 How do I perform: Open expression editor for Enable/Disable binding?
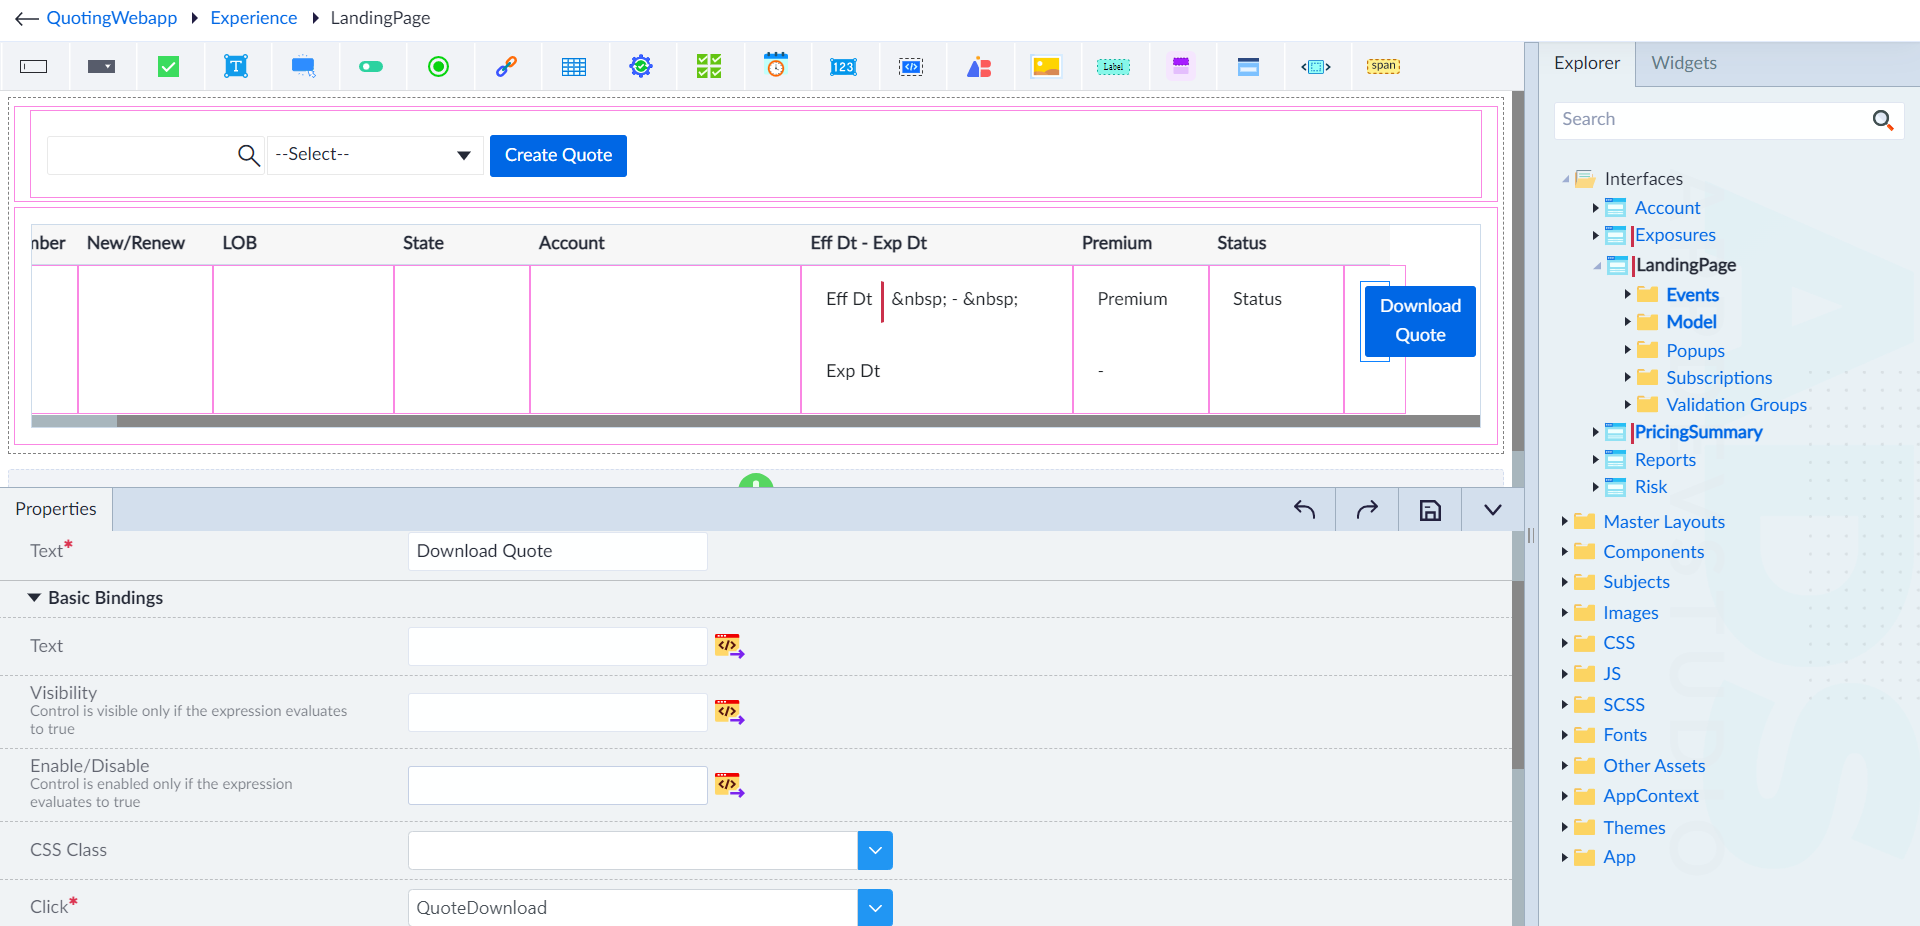729,785
